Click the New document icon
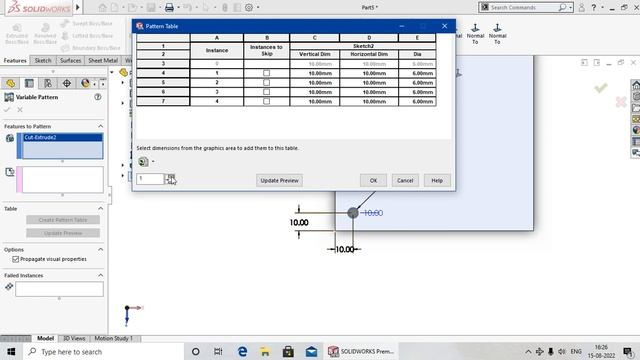 [115, 7]
